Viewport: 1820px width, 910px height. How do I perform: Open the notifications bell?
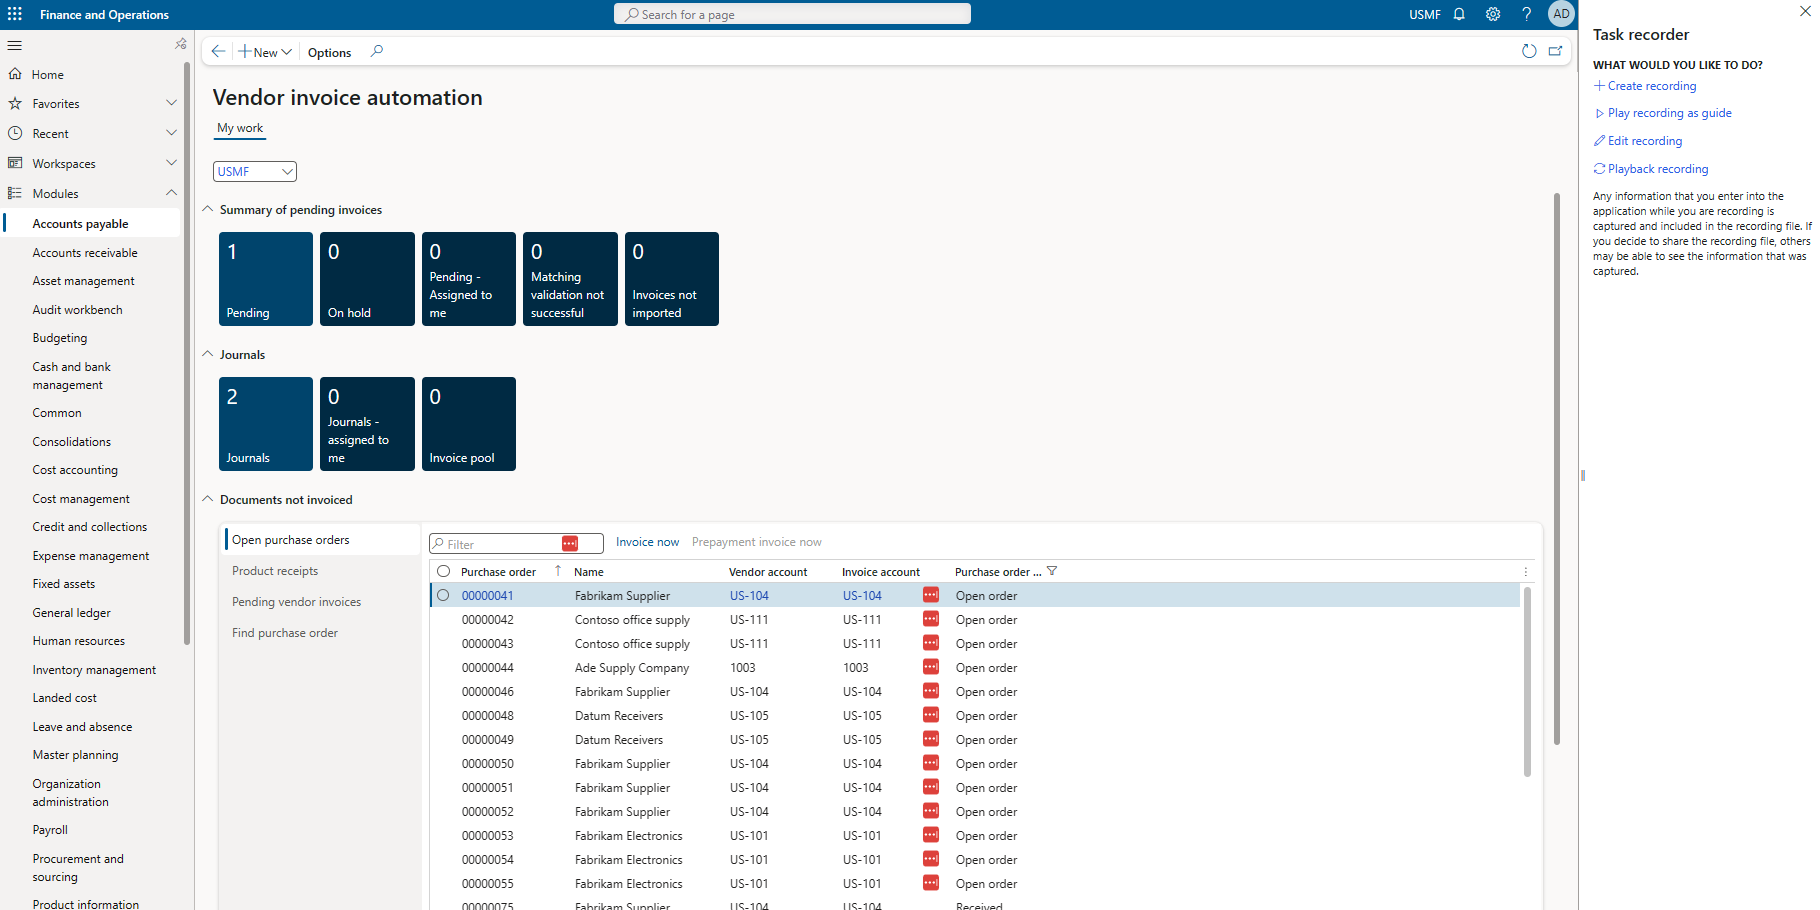tap(1459, 13)
